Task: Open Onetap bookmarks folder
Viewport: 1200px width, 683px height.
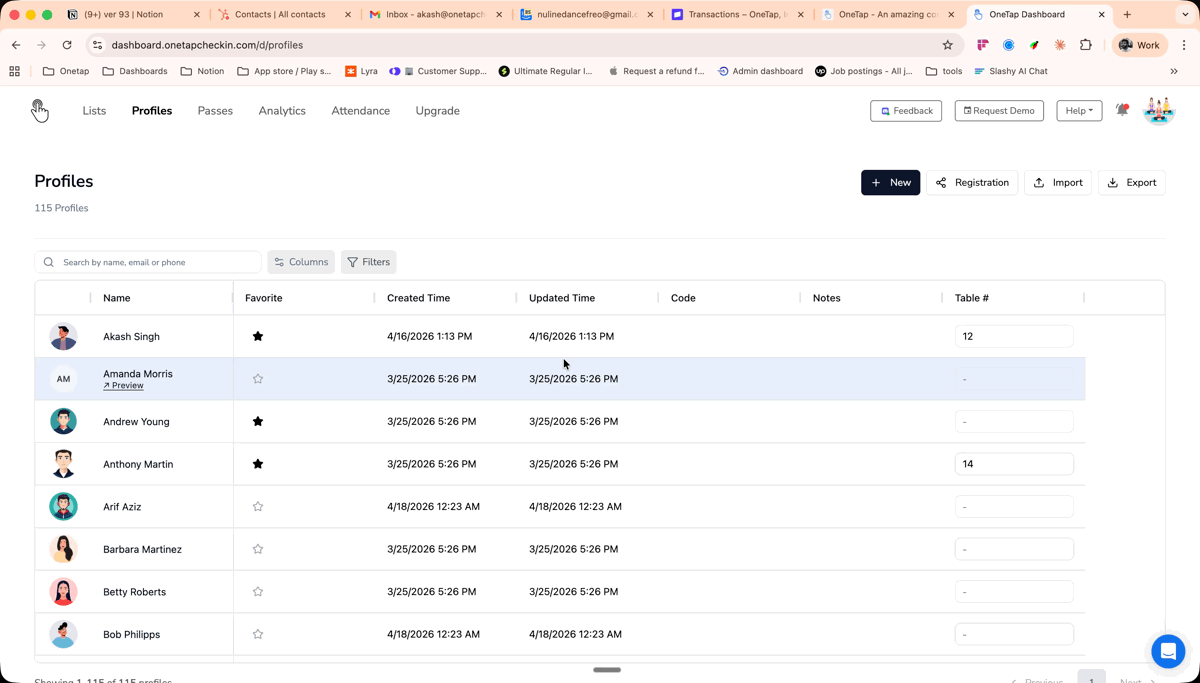Action: pos(66,71)
